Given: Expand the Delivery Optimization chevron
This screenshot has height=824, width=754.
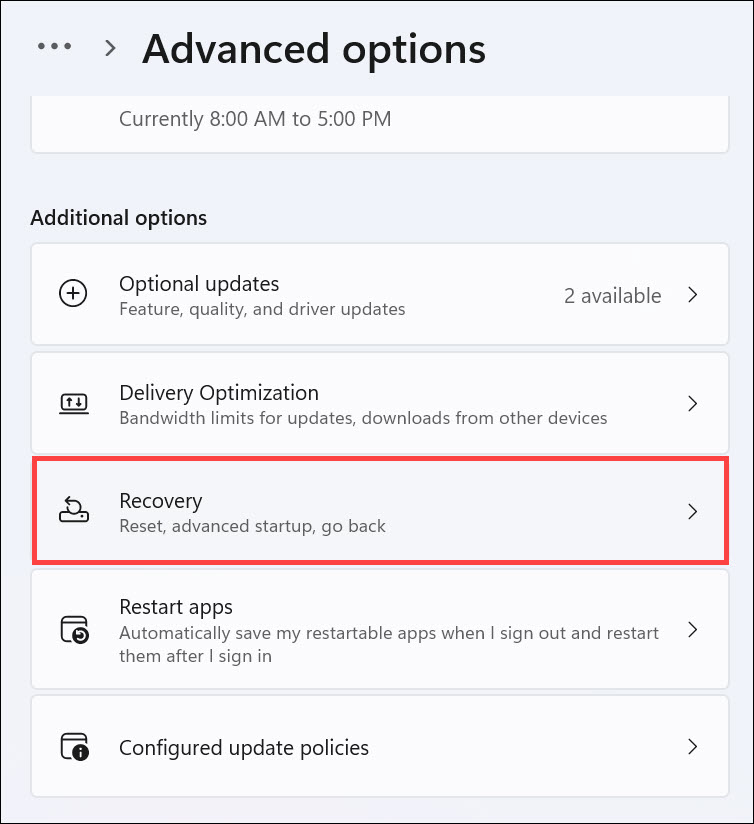Looking at the screenshot, I should point(693,403).
